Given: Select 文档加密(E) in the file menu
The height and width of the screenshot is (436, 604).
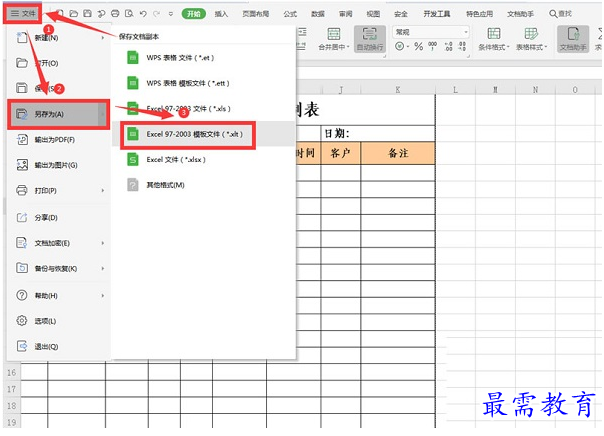Looking at the screenshot, I should 59,243.
